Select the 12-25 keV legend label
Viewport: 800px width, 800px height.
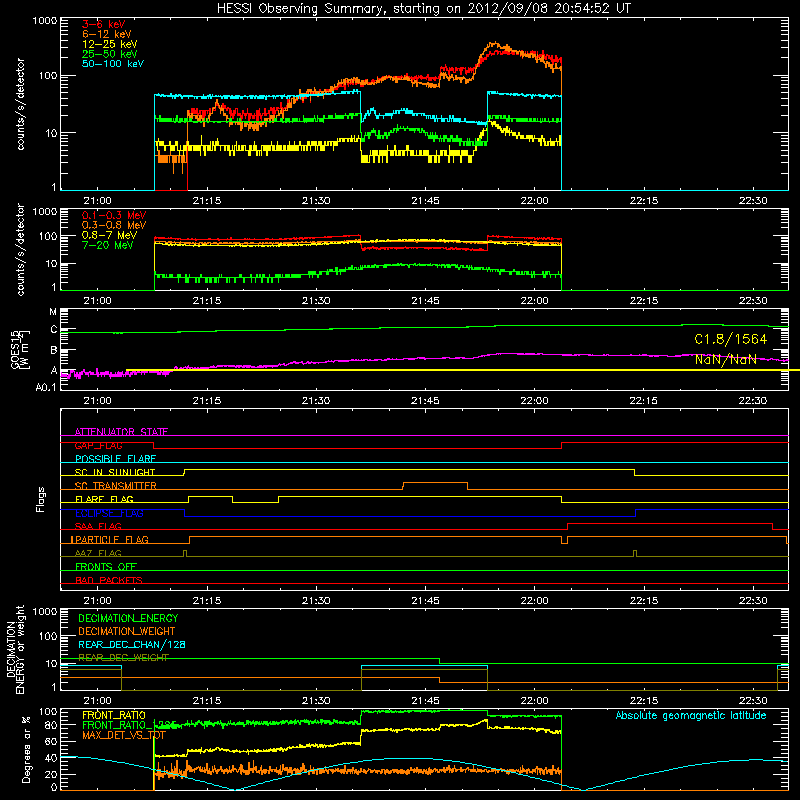pyautogui.click(x=110, y=44)
